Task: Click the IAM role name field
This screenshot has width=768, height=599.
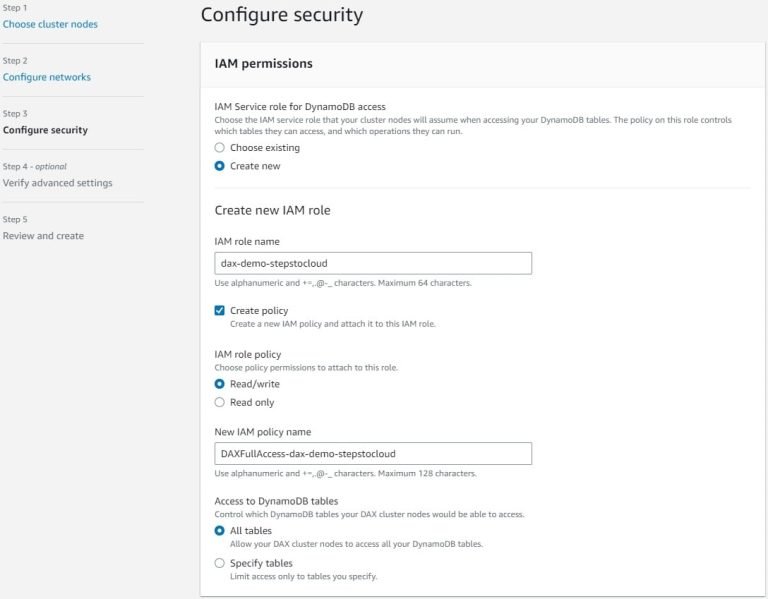Action: pyautogui.click(x=373, y=263)
